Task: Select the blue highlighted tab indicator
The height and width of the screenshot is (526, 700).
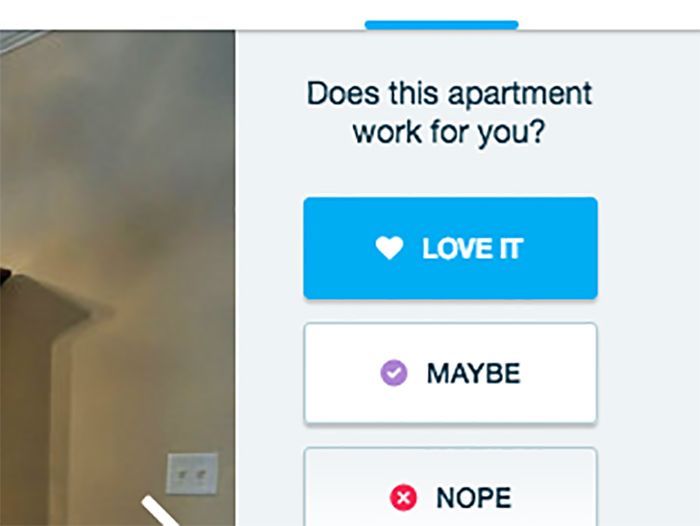Action: point(442,25)
